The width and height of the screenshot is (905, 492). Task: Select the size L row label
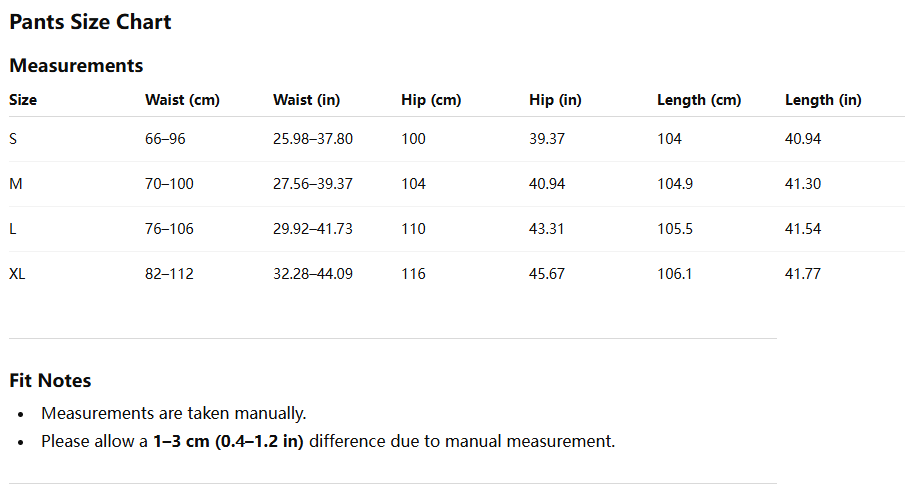[13, 229]
